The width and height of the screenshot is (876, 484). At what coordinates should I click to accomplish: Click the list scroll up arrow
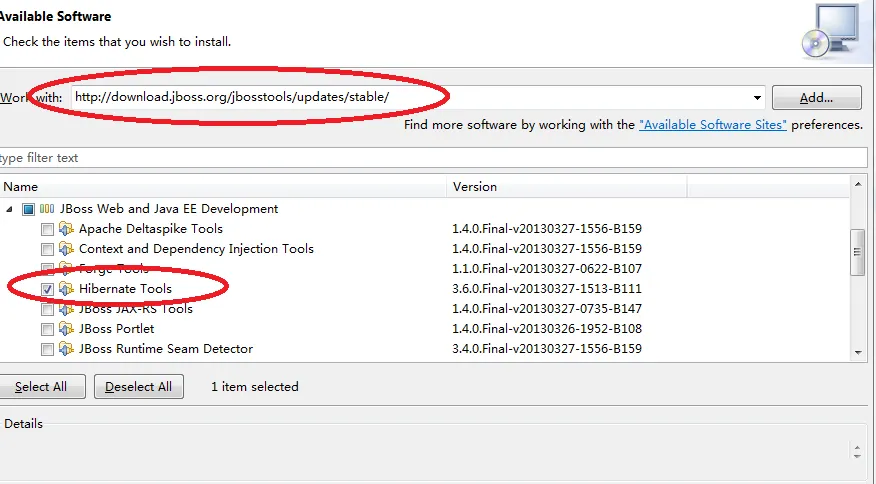click(858, 184)
